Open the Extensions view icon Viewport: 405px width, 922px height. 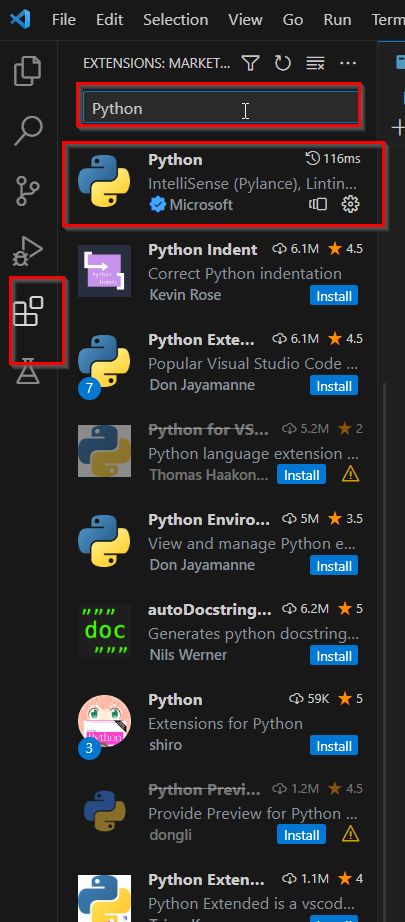[28, 311]
